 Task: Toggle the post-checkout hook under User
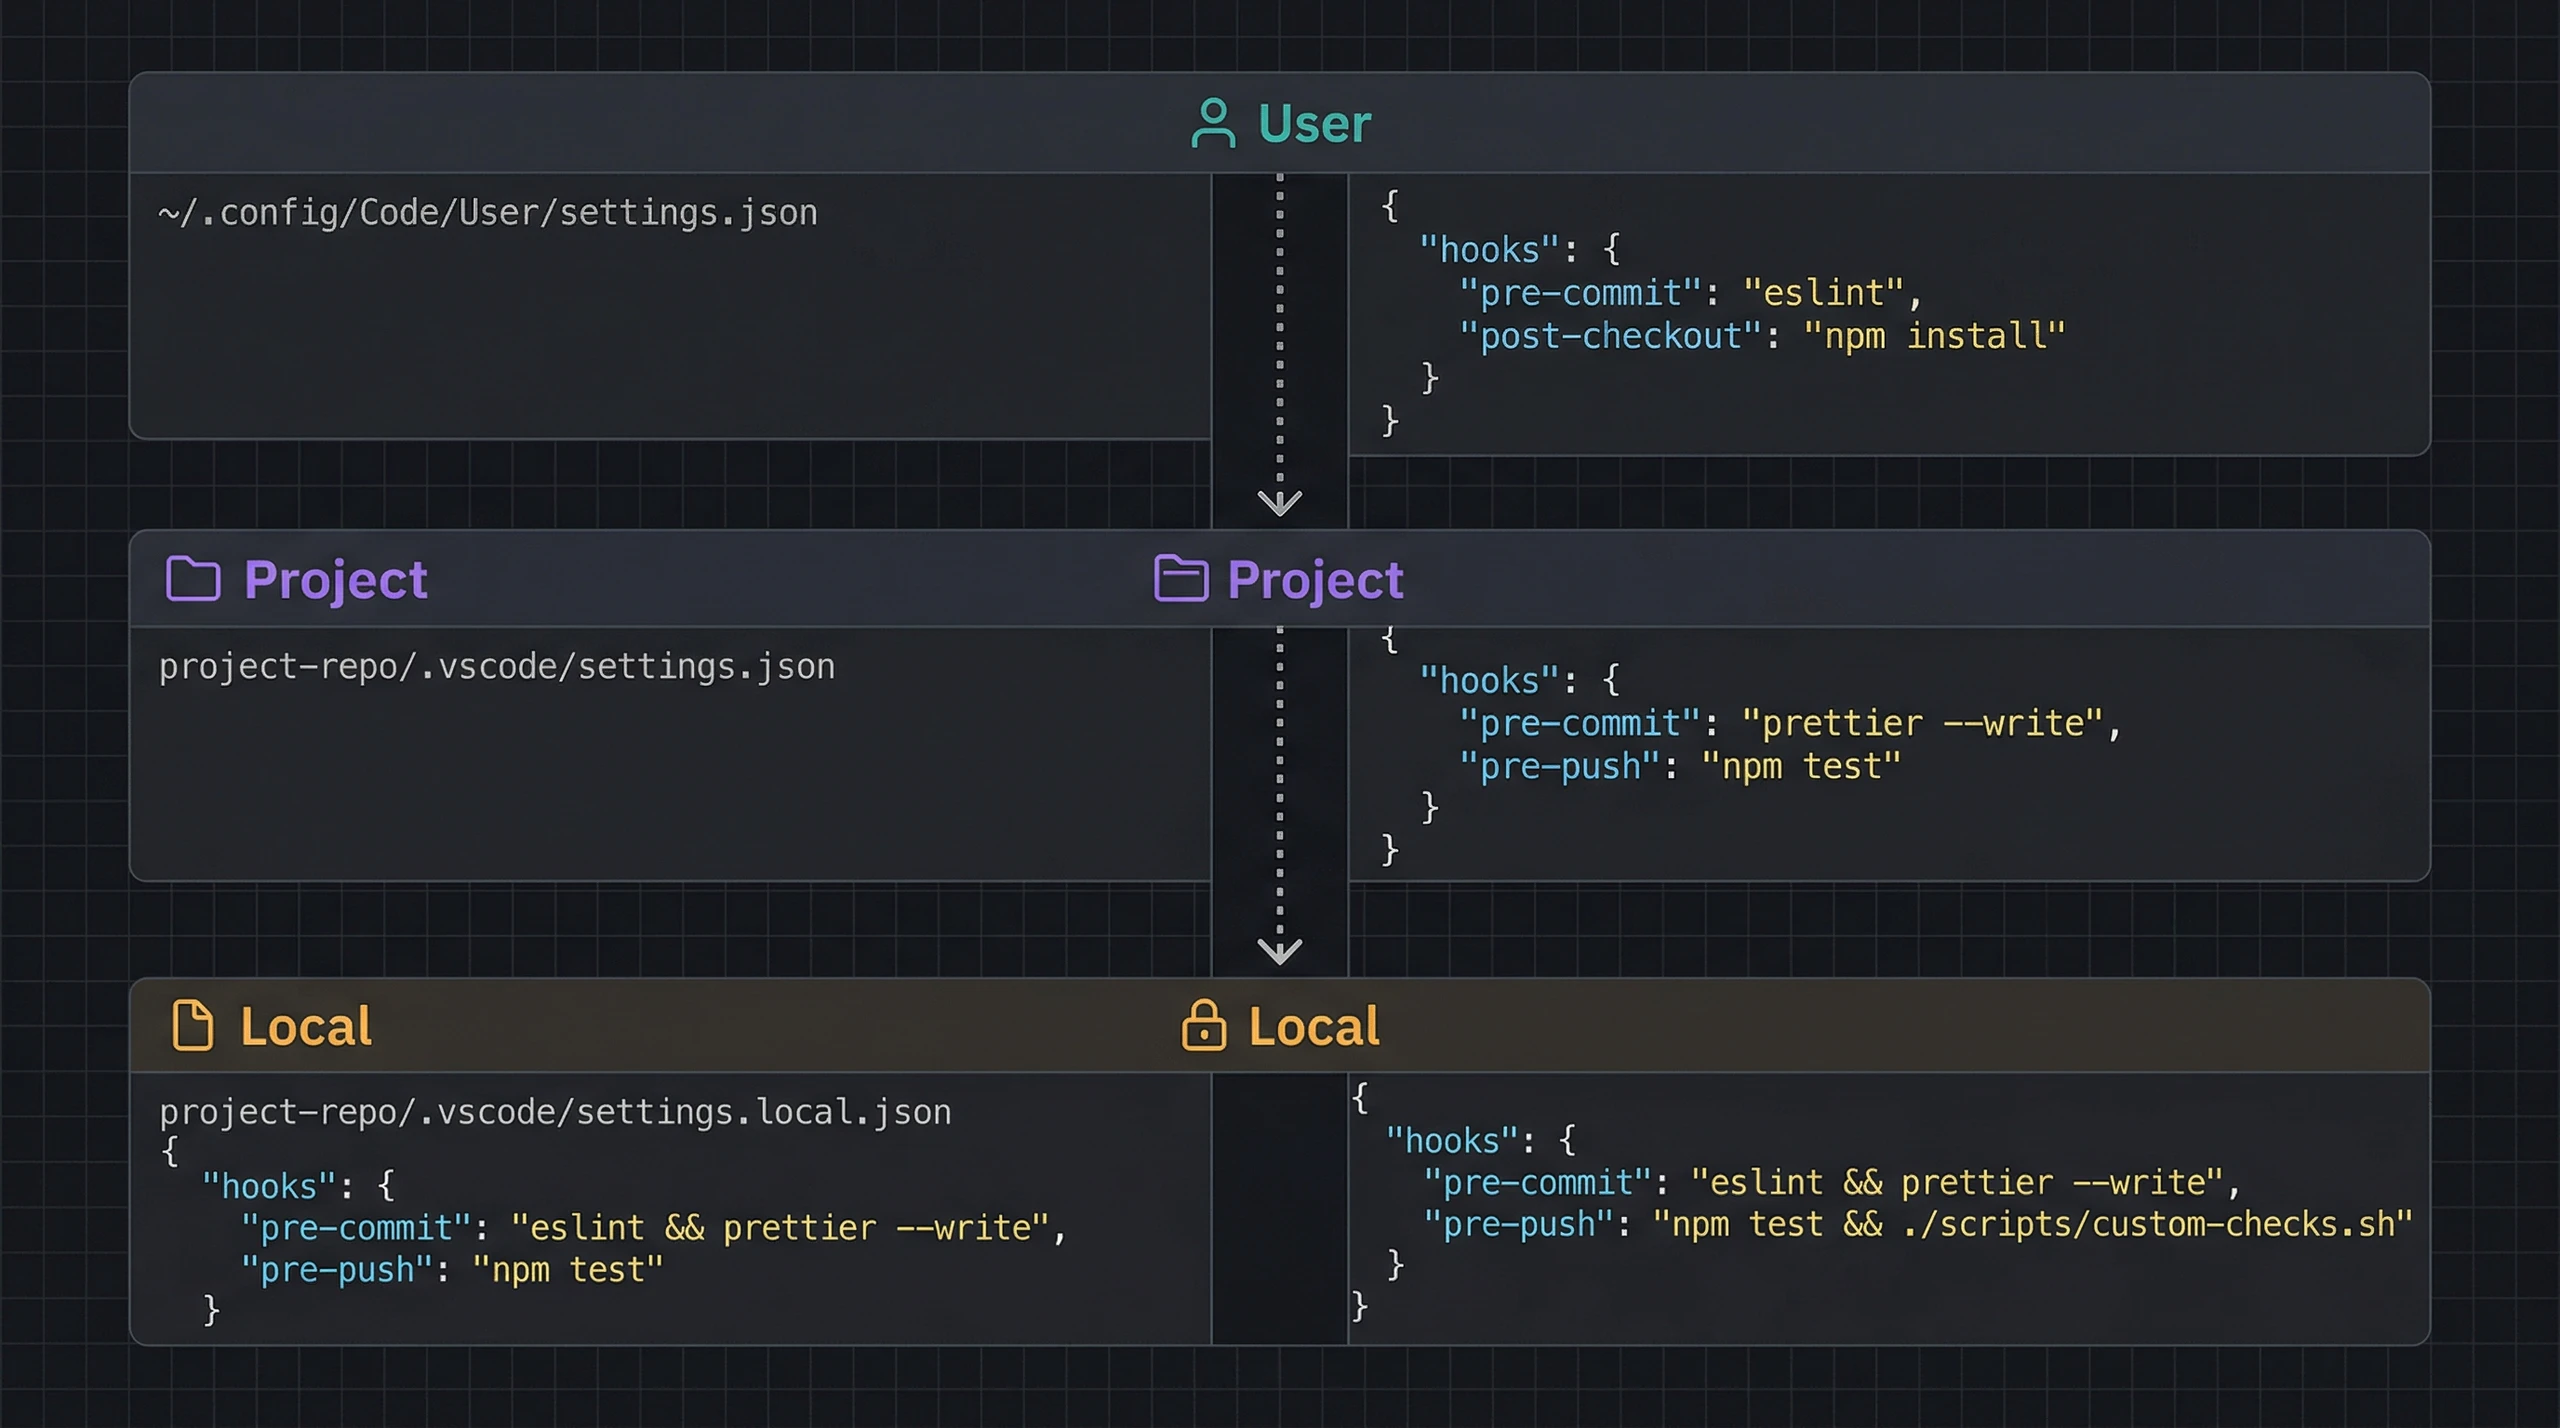click(1611, 336)
